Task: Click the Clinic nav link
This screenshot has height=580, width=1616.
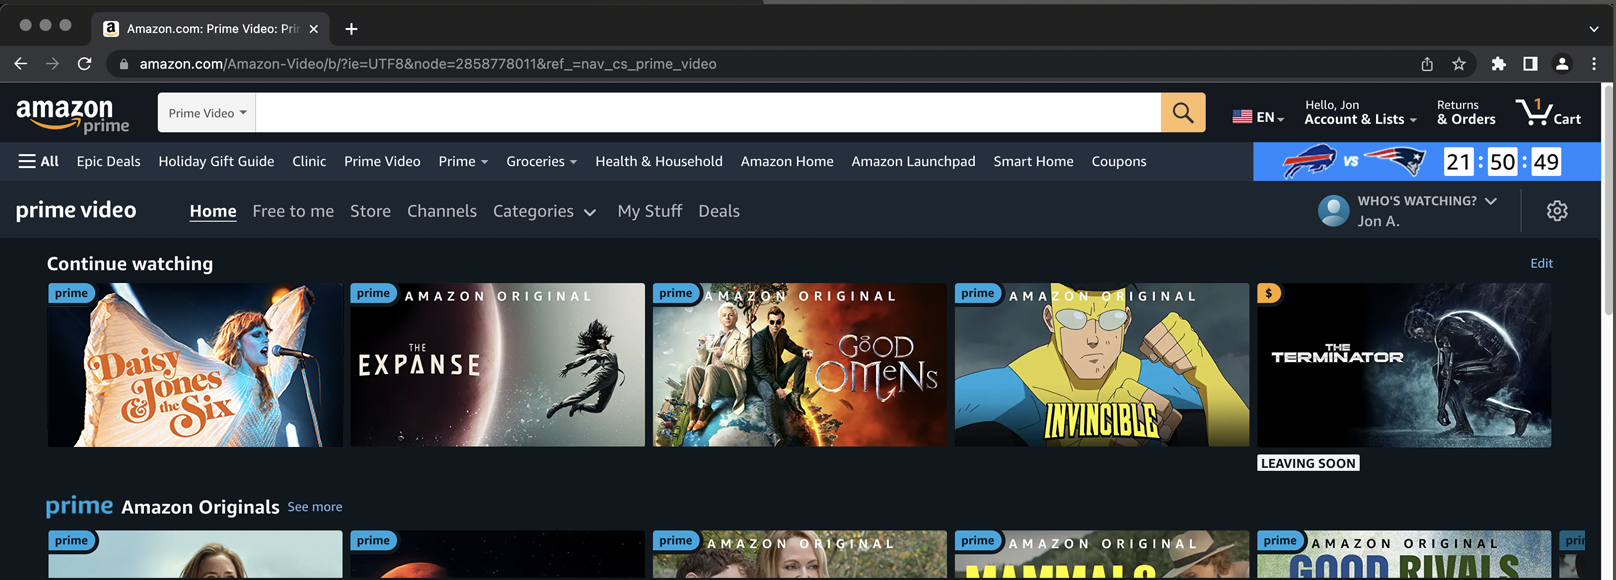Action: (309, 161)
